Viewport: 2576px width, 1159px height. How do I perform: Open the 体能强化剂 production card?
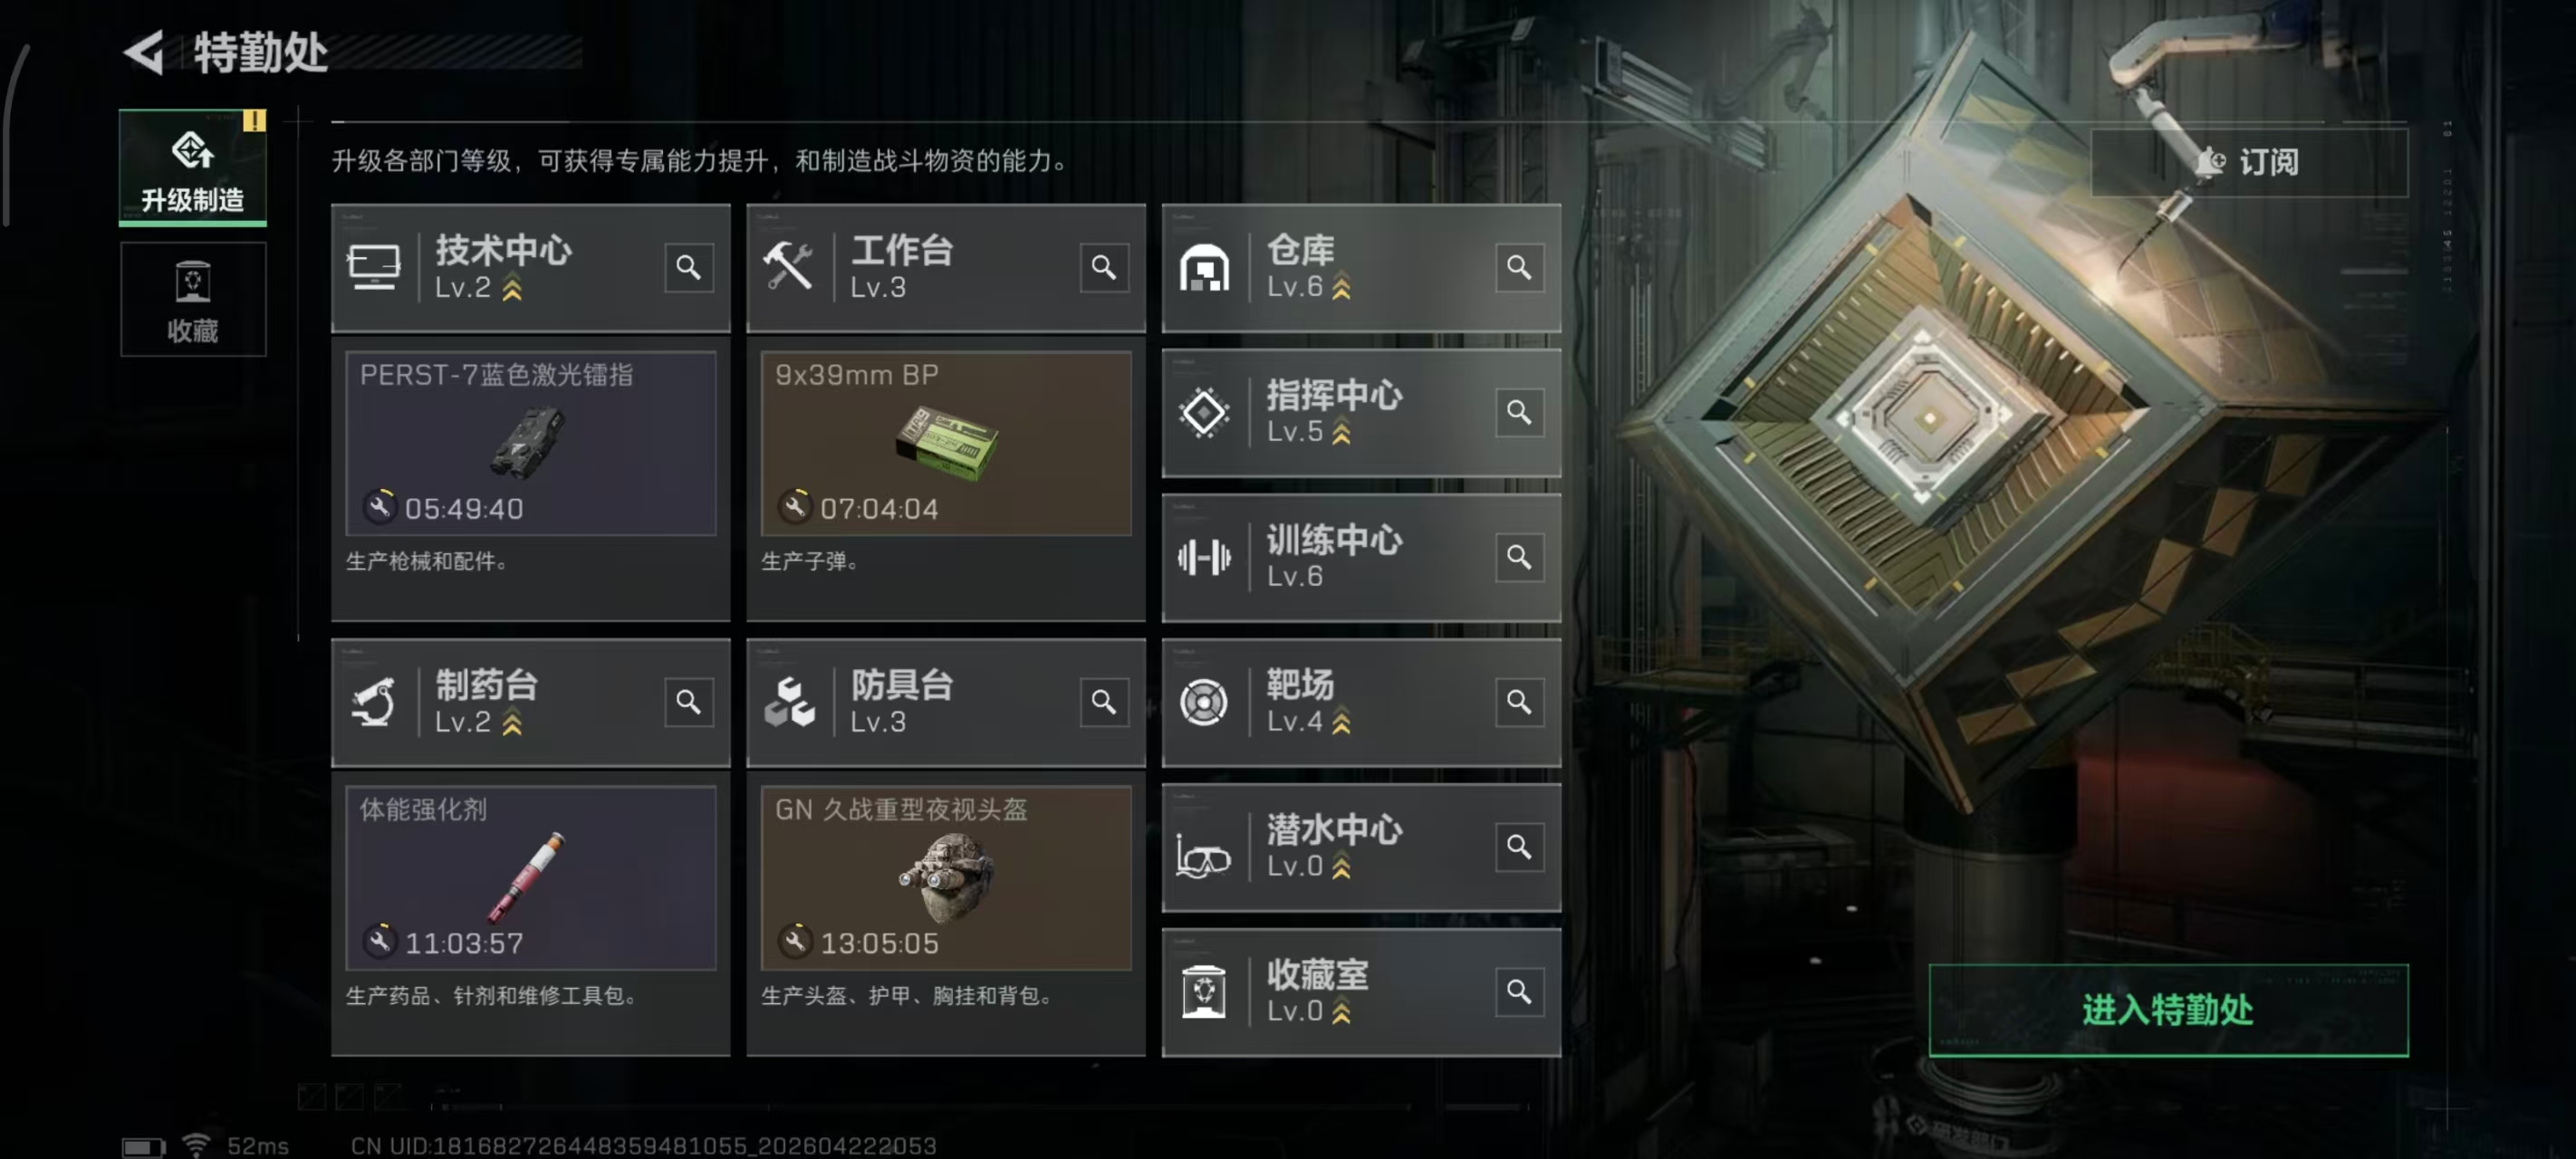[530, 877]
